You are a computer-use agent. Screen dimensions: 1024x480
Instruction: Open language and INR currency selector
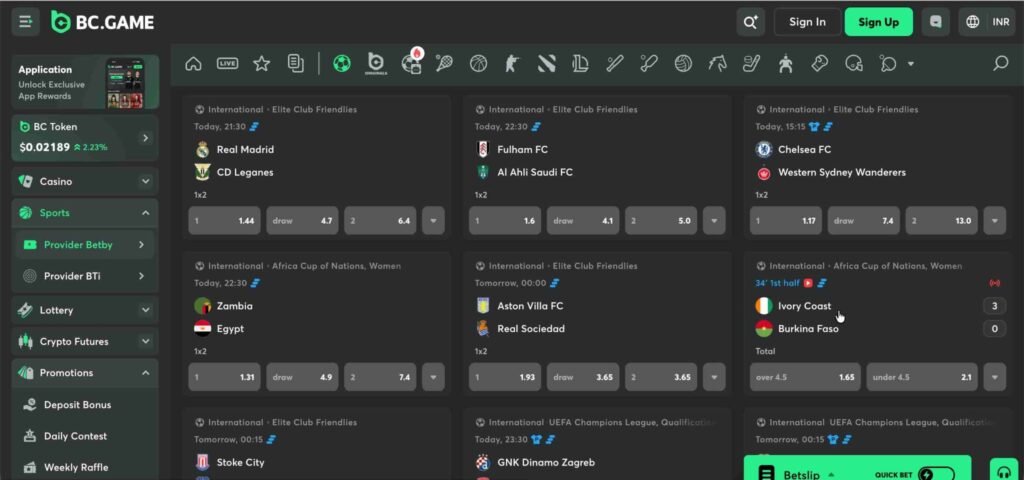987,22
